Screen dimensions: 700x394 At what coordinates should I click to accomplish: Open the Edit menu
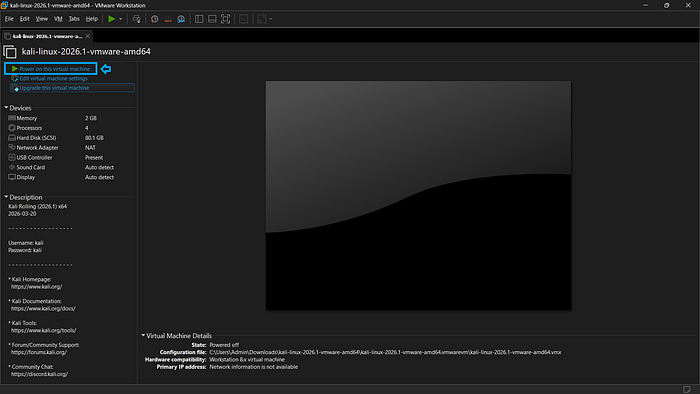point(25,19)
